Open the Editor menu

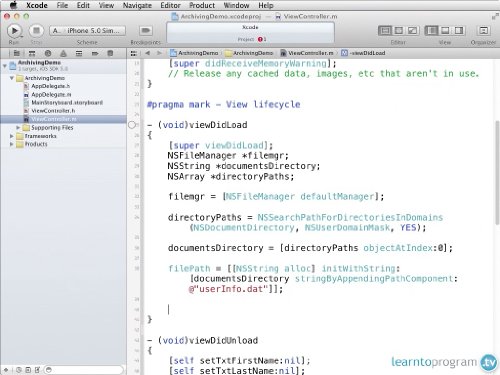(170, 5)
